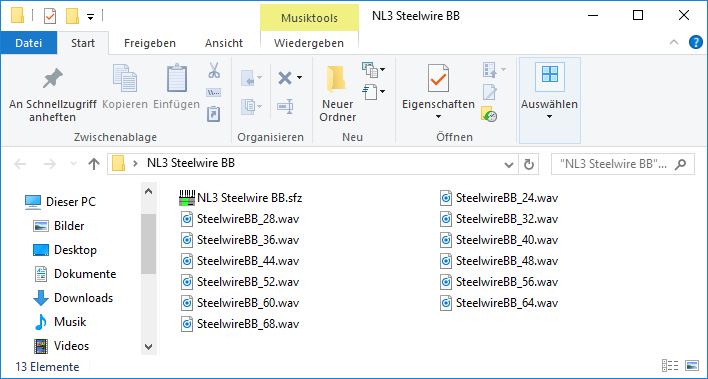Create a new folder with Neuer Ordner

tap(337, 94)
